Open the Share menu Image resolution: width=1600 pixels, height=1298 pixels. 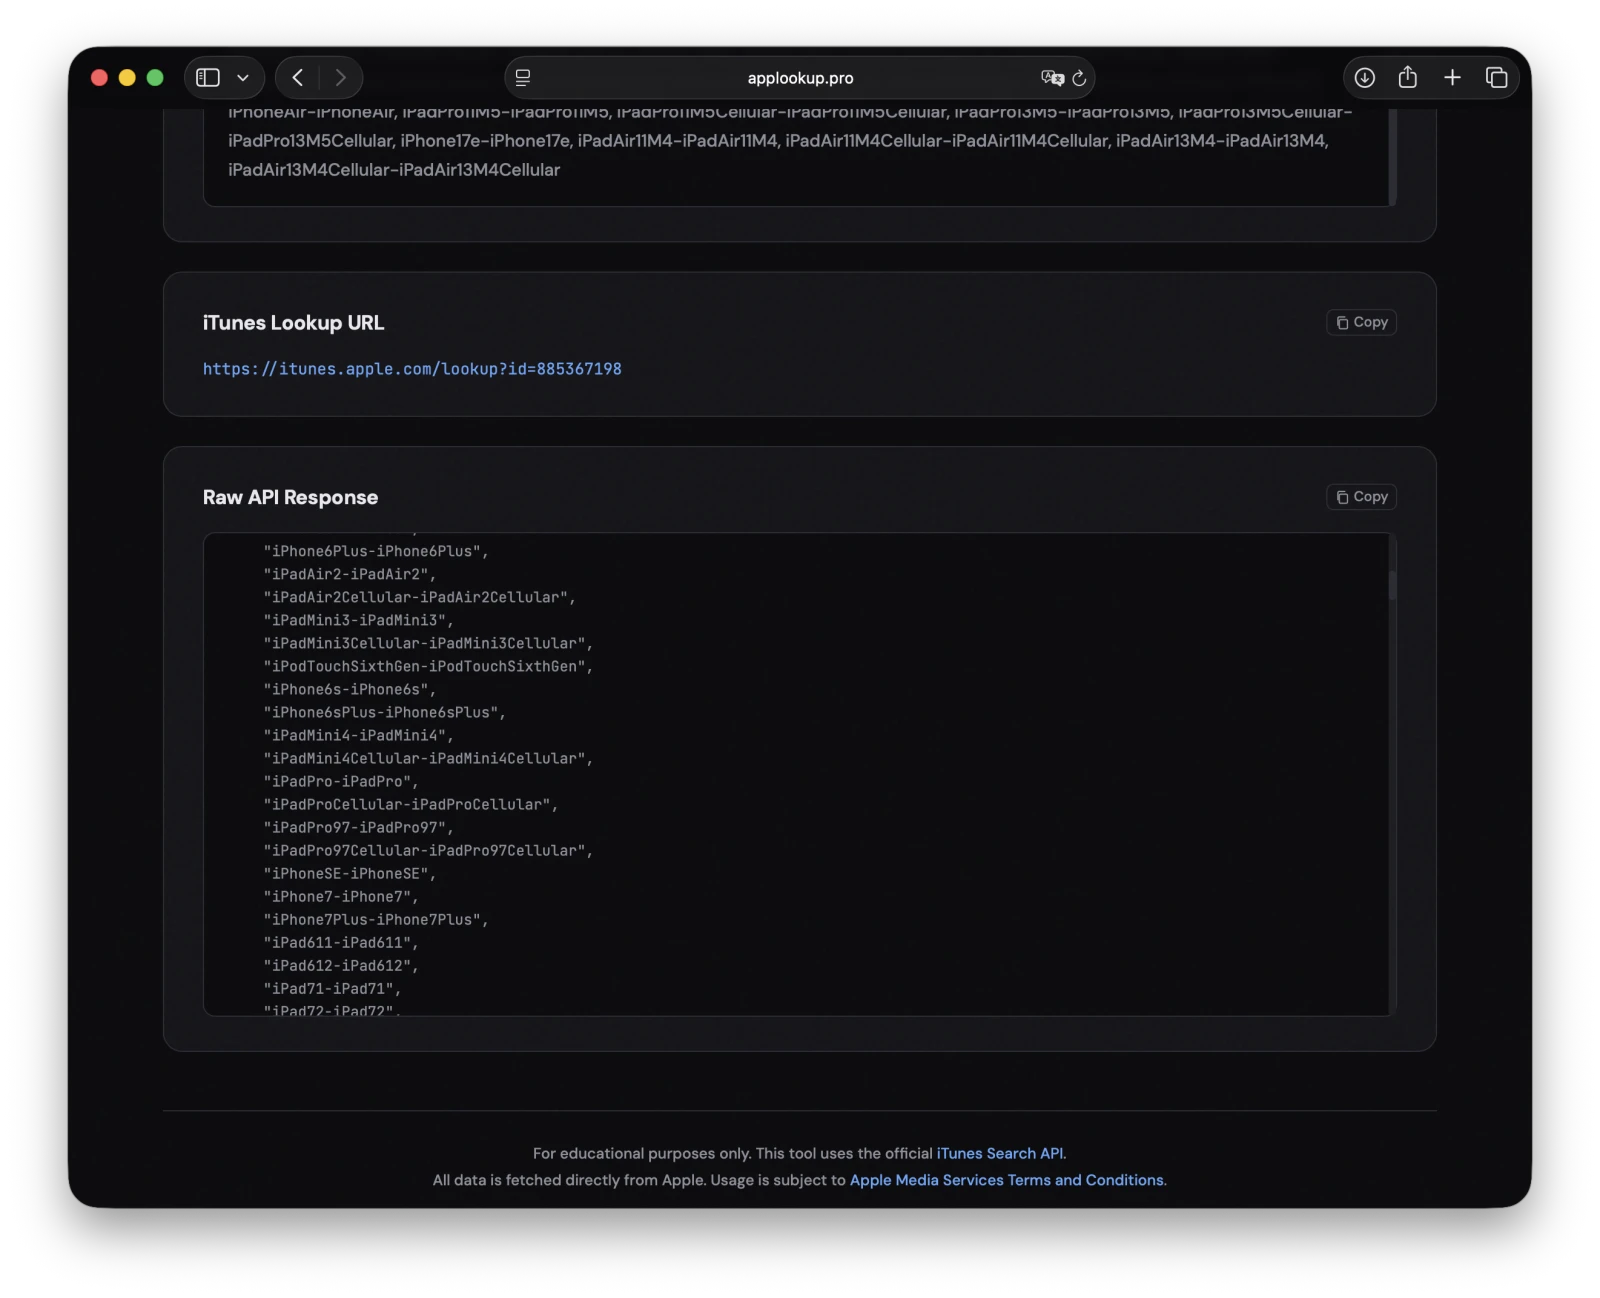1408,77
